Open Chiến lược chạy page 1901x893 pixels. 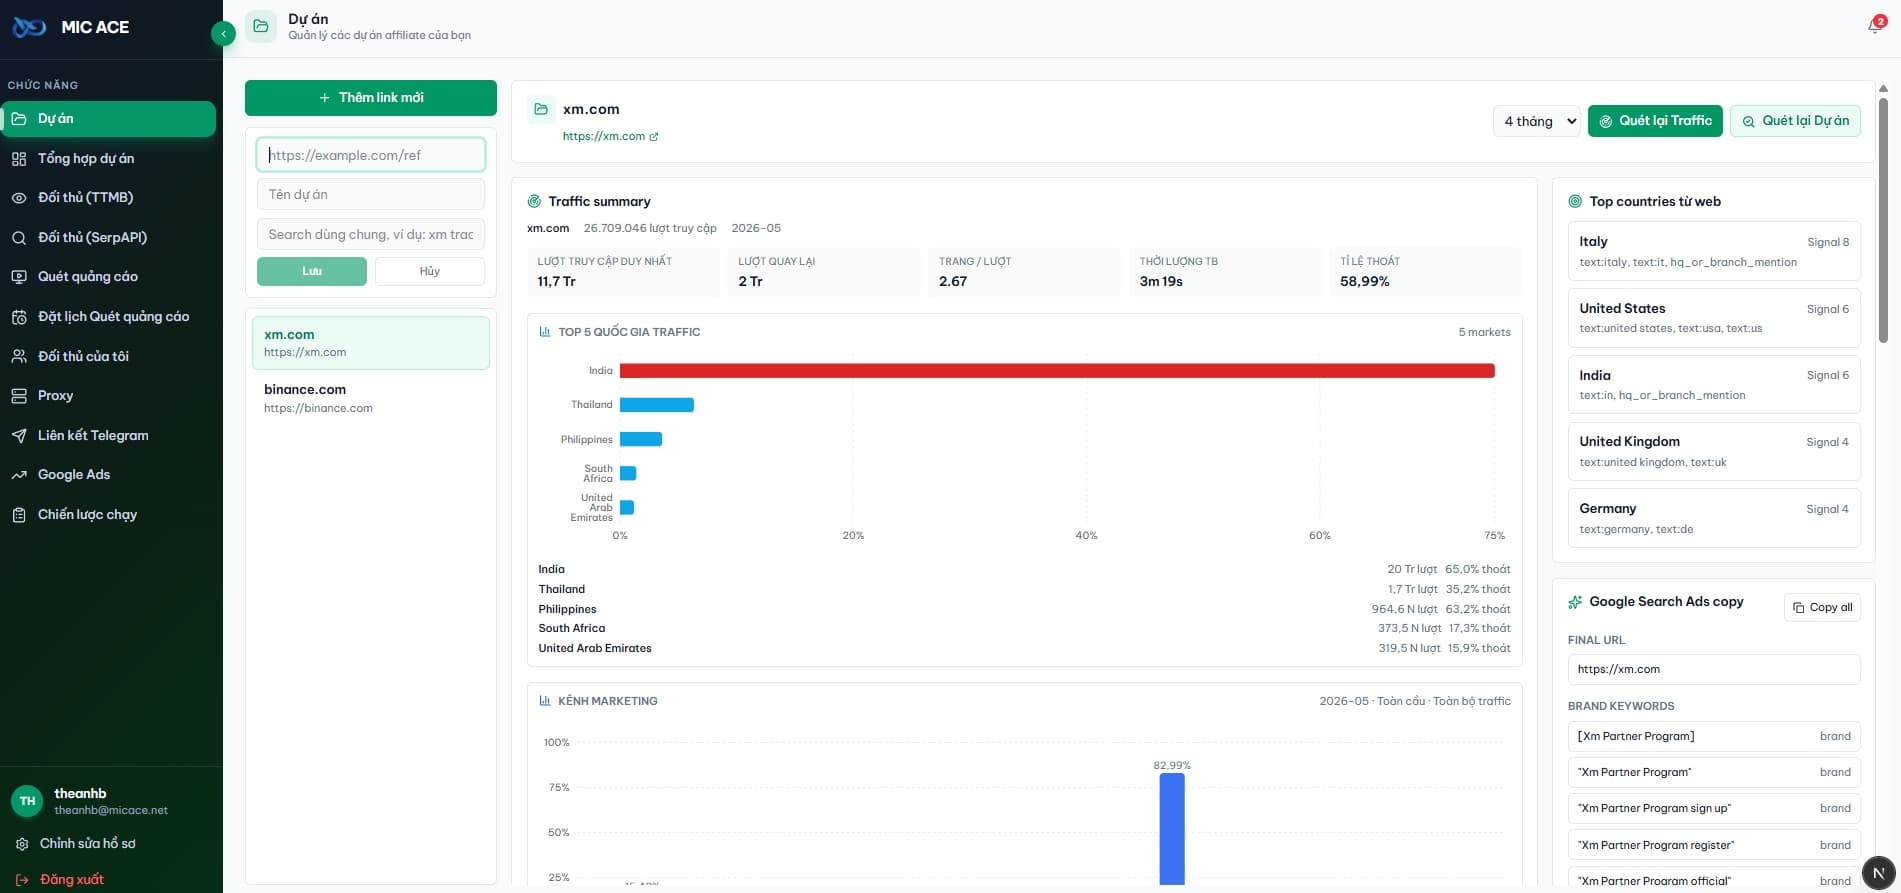click(x=108, y=515)
